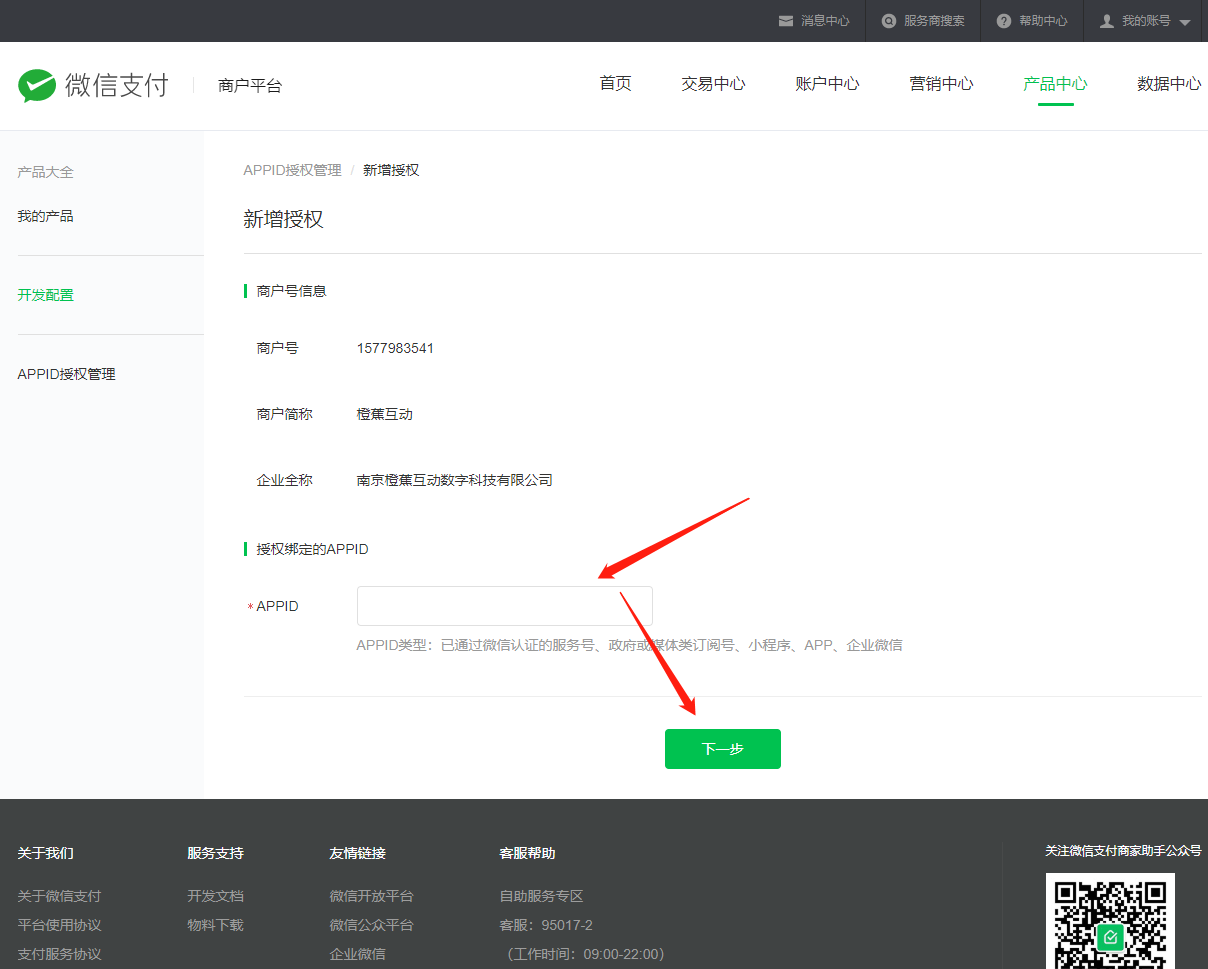Open 支付服务协议 footer link
The image size is (1208, 969).
[59, 954]
